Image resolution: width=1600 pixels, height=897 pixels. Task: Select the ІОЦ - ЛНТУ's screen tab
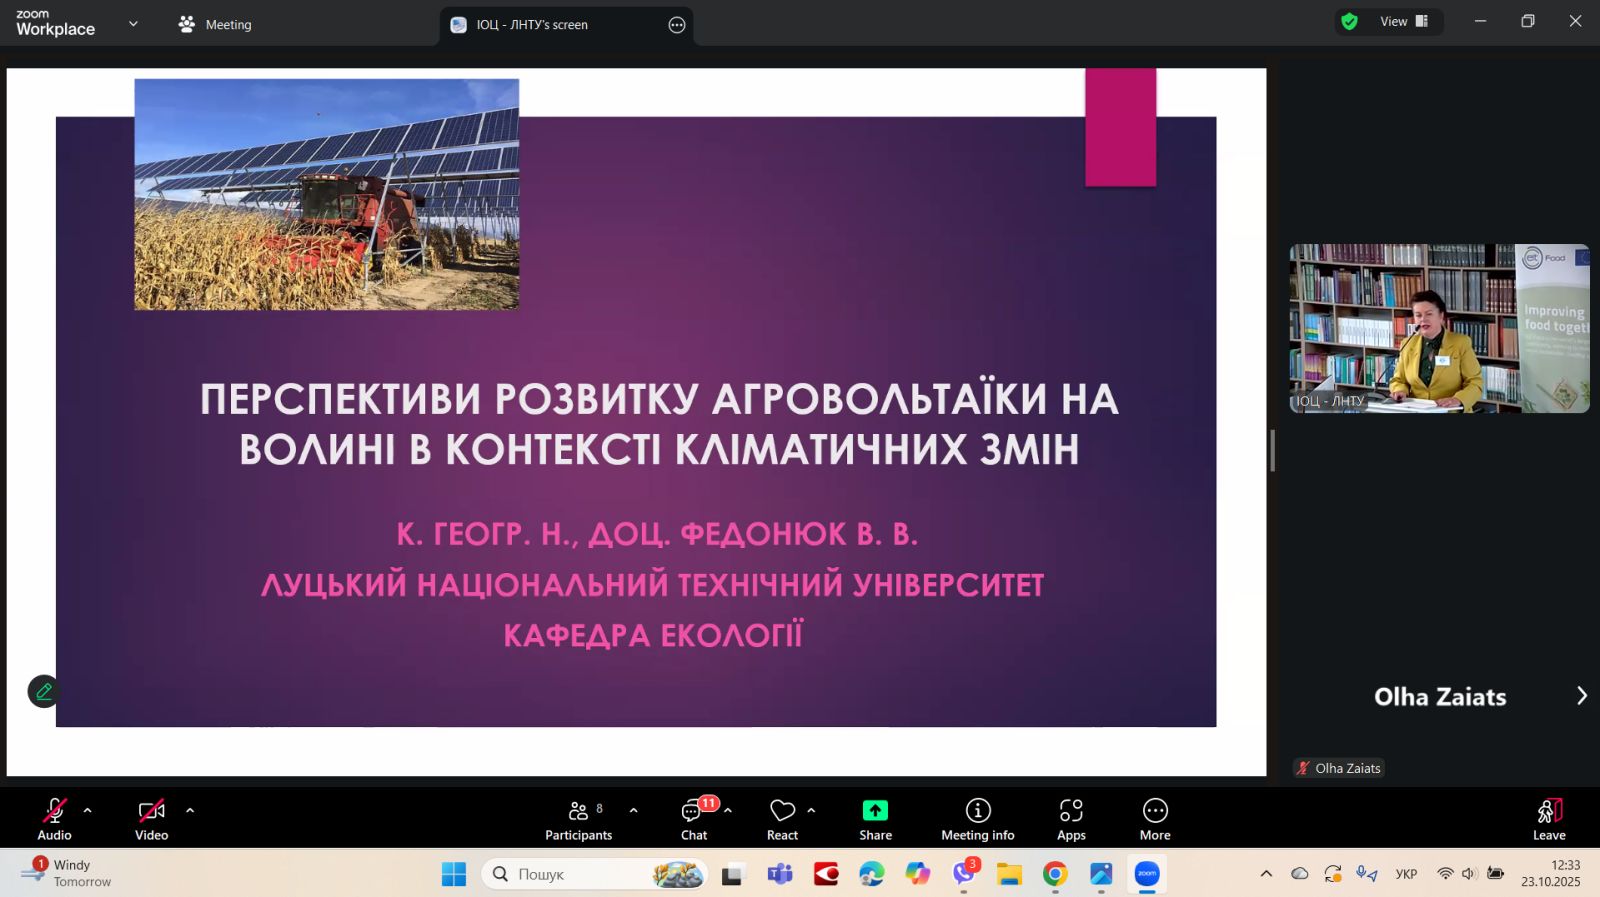tap(532, 25)
